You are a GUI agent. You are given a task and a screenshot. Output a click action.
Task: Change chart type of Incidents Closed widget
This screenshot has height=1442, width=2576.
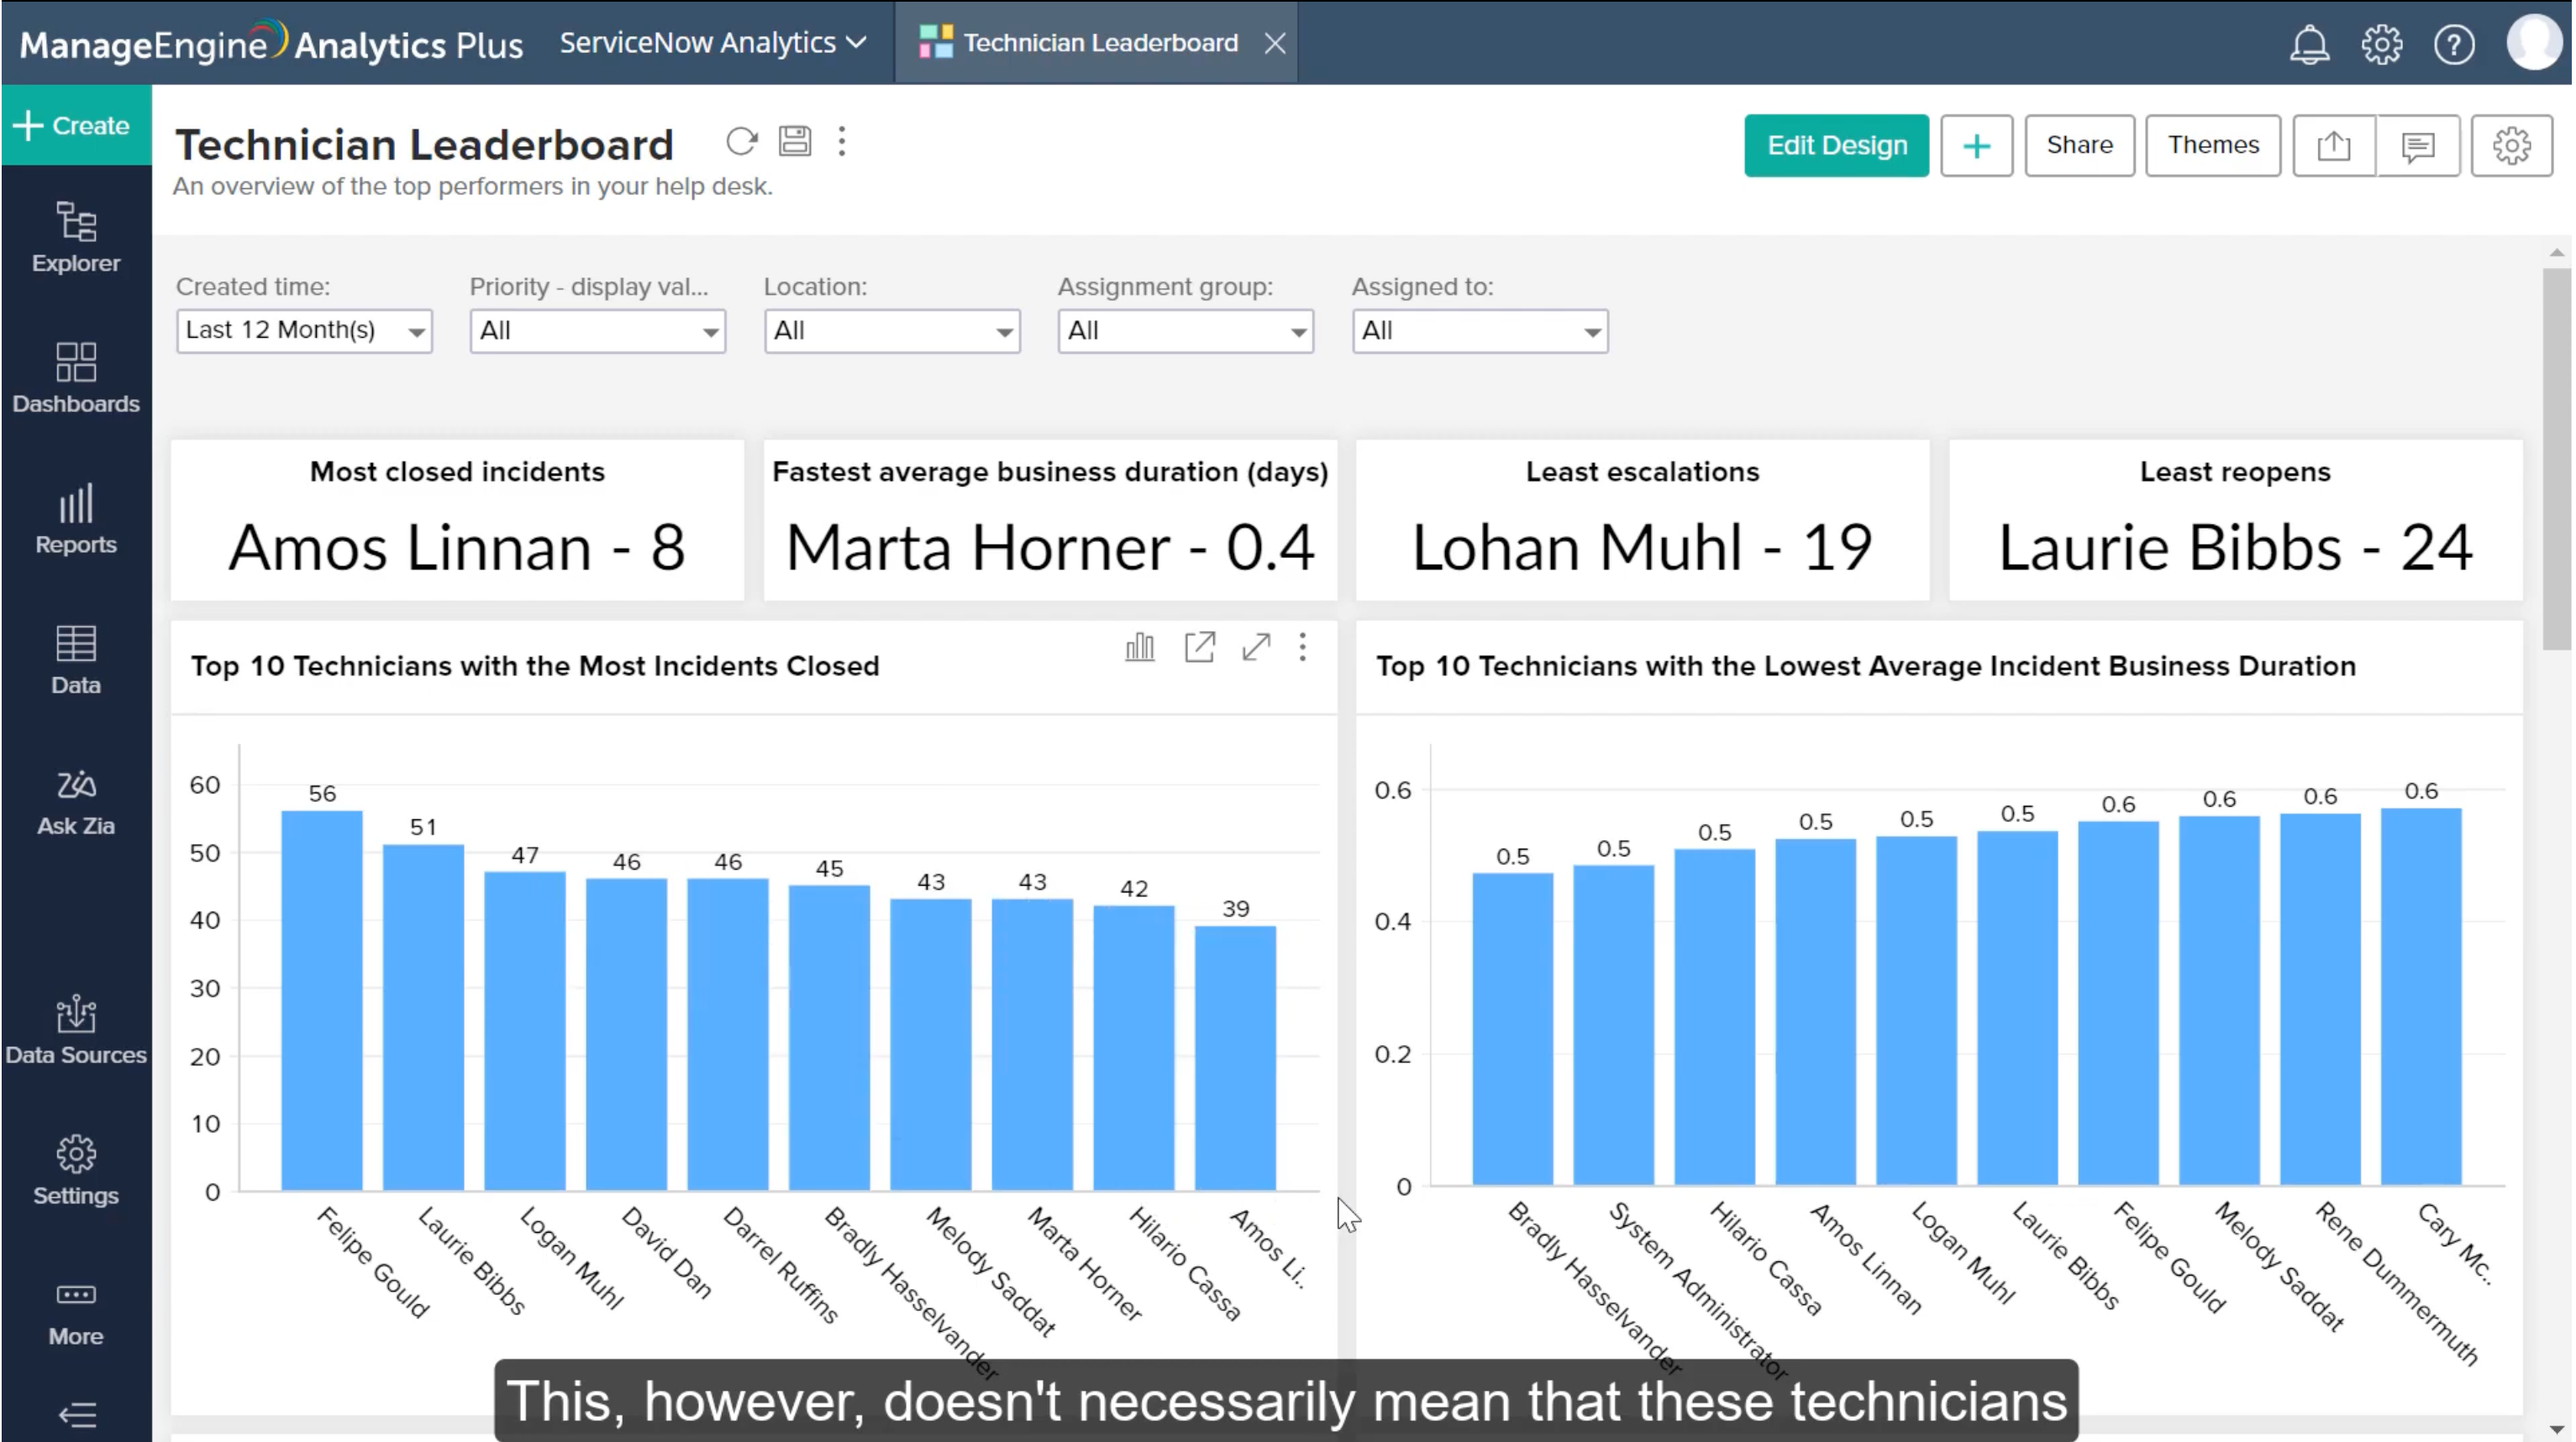[1139, 647]
